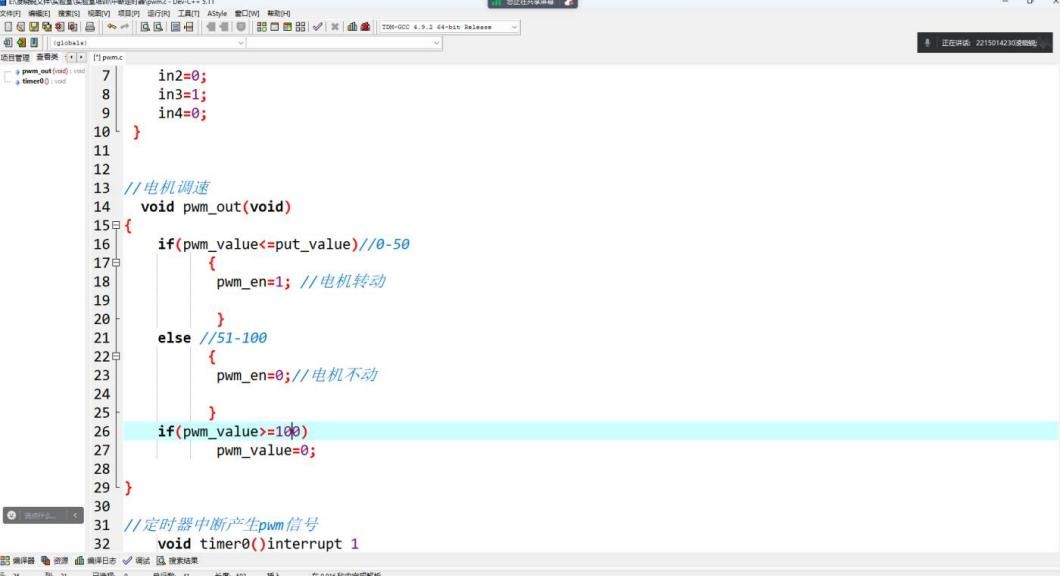The image size is (1060, 576).
Task: Click the Find (search) toolbar icon
Action: pyautogui.click(x=145, y=28)
